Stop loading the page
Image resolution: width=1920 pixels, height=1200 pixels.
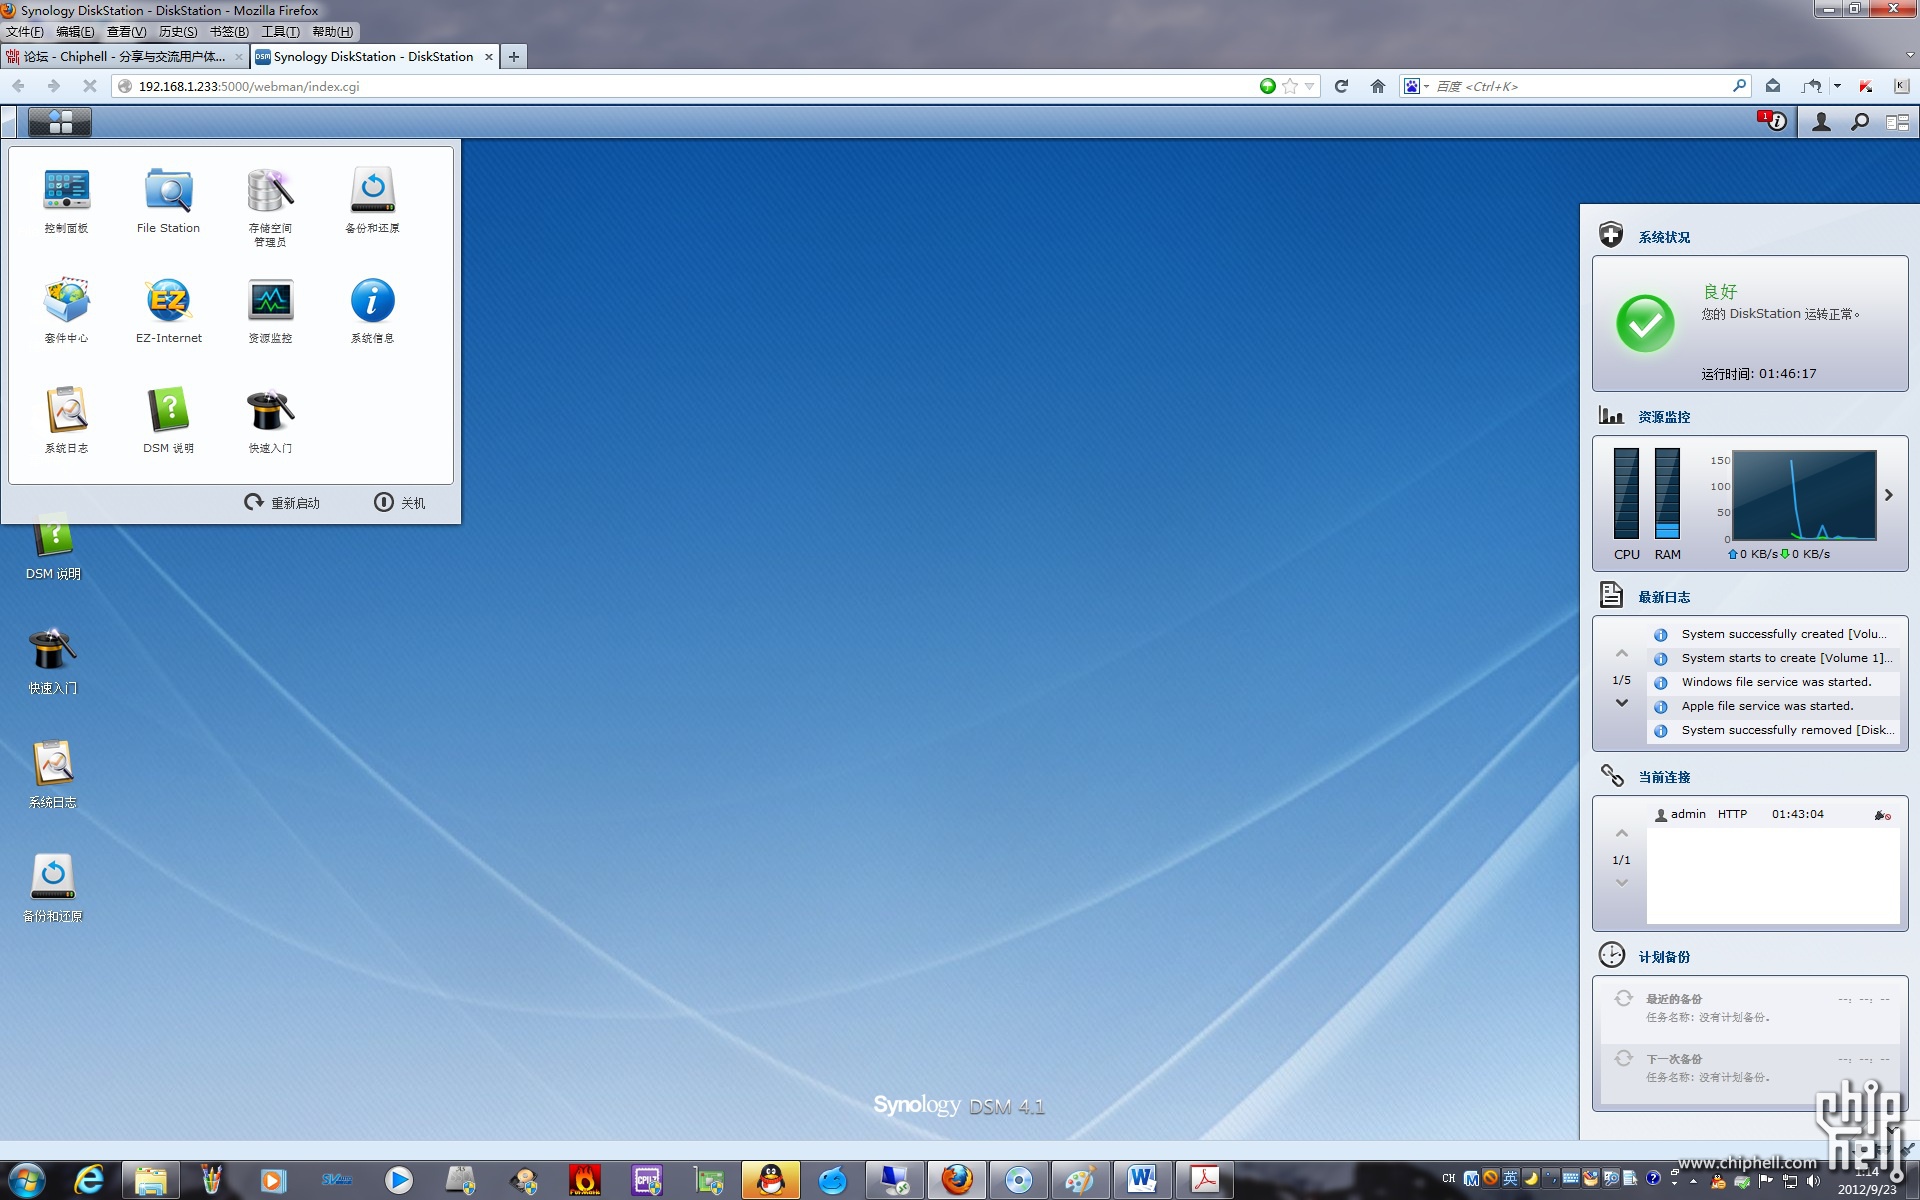pos(90,86)
